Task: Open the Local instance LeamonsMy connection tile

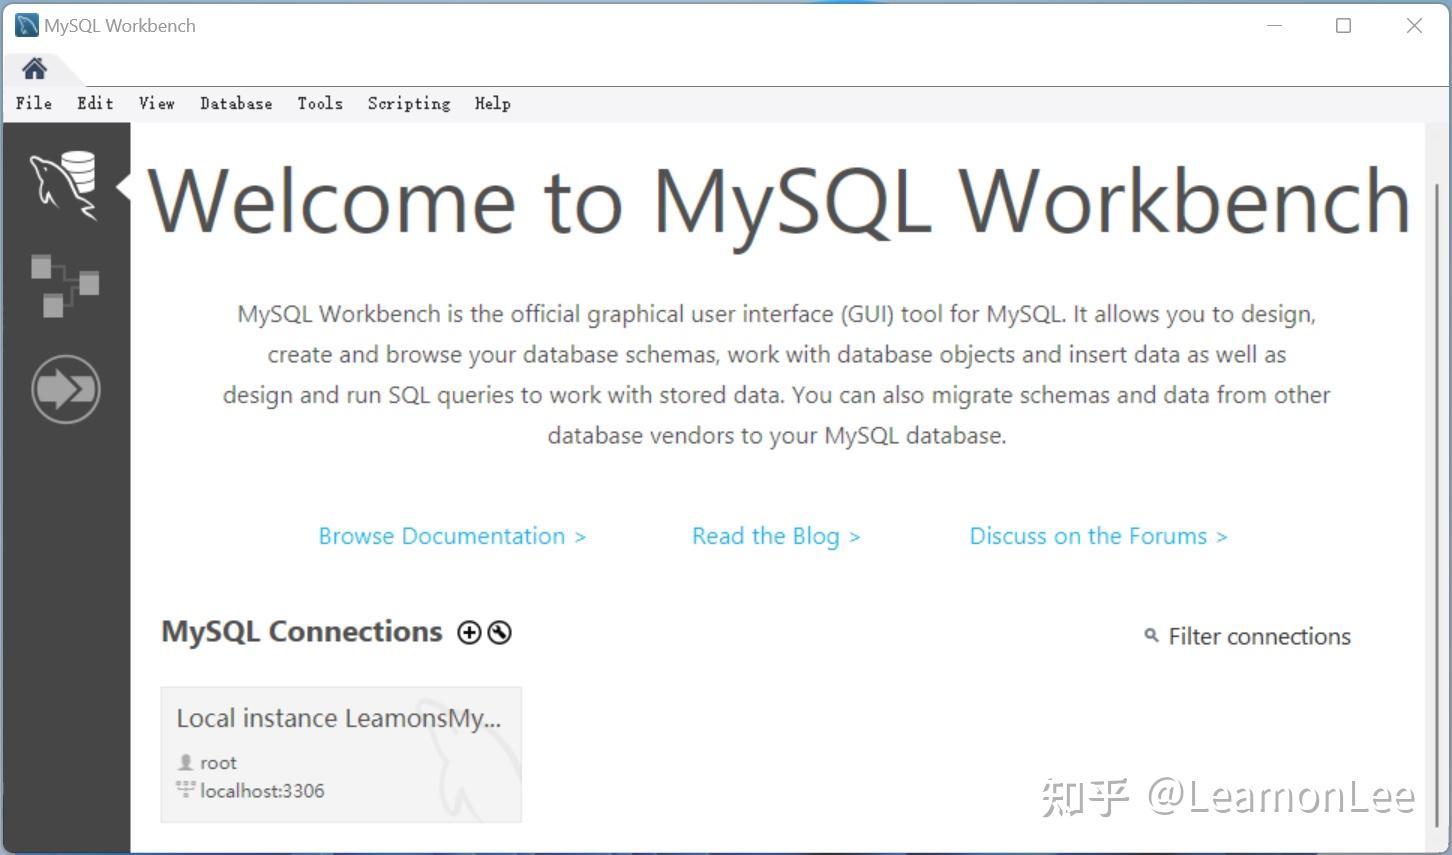Action: [x=341, y=754]
